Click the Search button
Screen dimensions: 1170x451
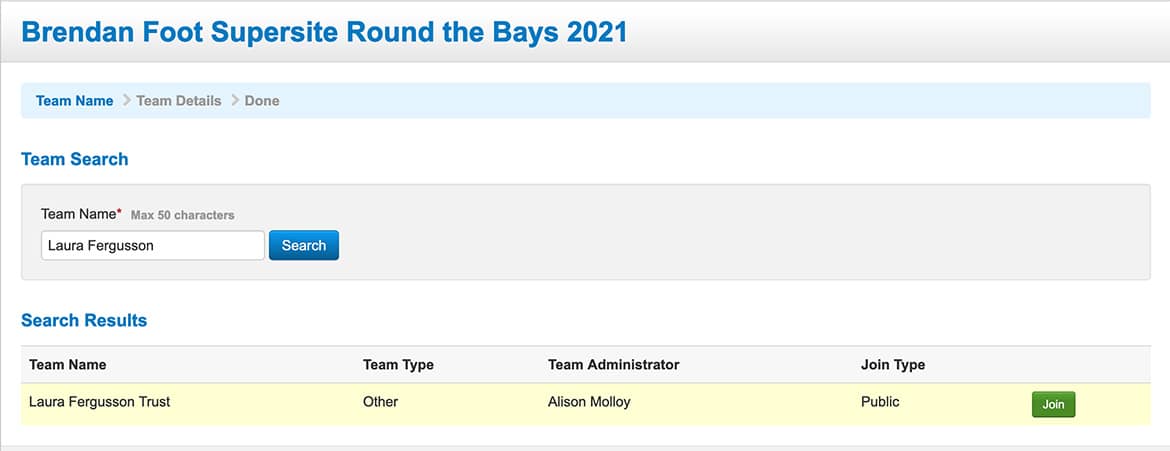303,245
